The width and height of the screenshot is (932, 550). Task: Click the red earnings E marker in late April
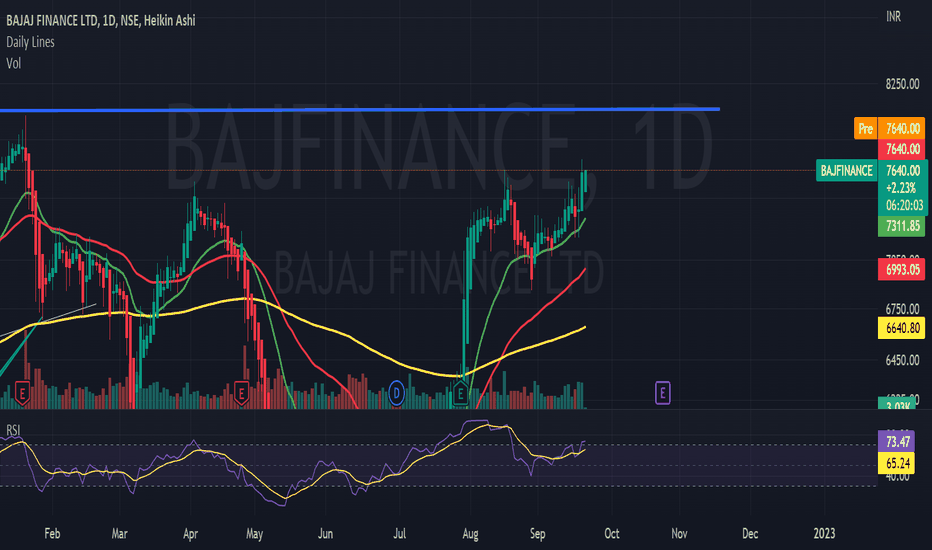(241, 393)
